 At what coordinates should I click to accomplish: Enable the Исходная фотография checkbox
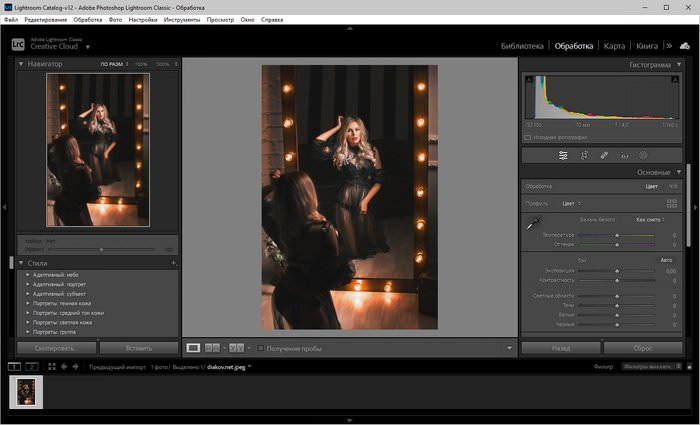click(527, 138)
